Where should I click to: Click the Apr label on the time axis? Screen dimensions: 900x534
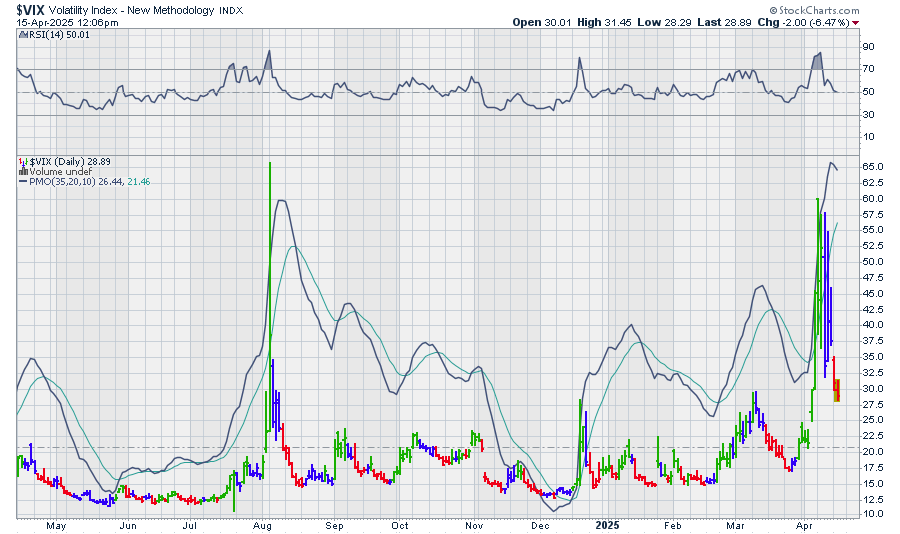805,524
